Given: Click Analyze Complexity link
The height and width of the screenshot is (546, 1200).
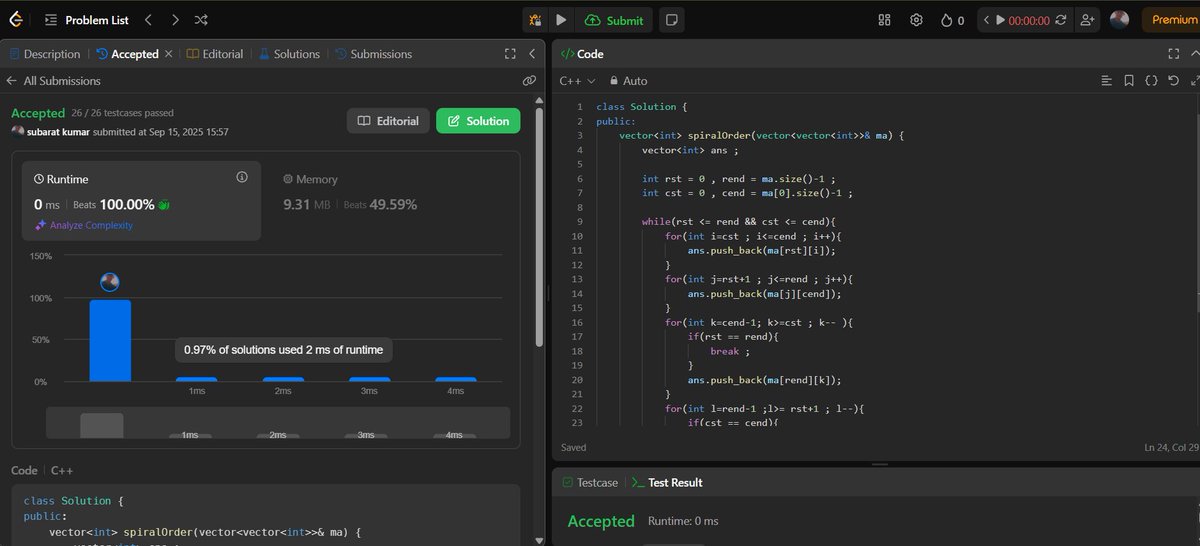Looking at the screenshot, I should (84, 225).
